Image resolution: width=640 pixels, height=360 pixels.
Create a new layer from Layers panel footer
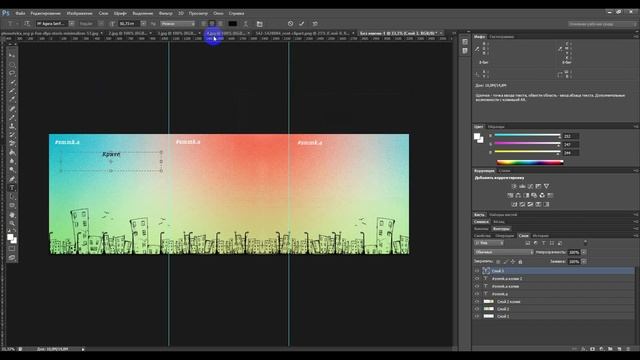pos(619,349)
